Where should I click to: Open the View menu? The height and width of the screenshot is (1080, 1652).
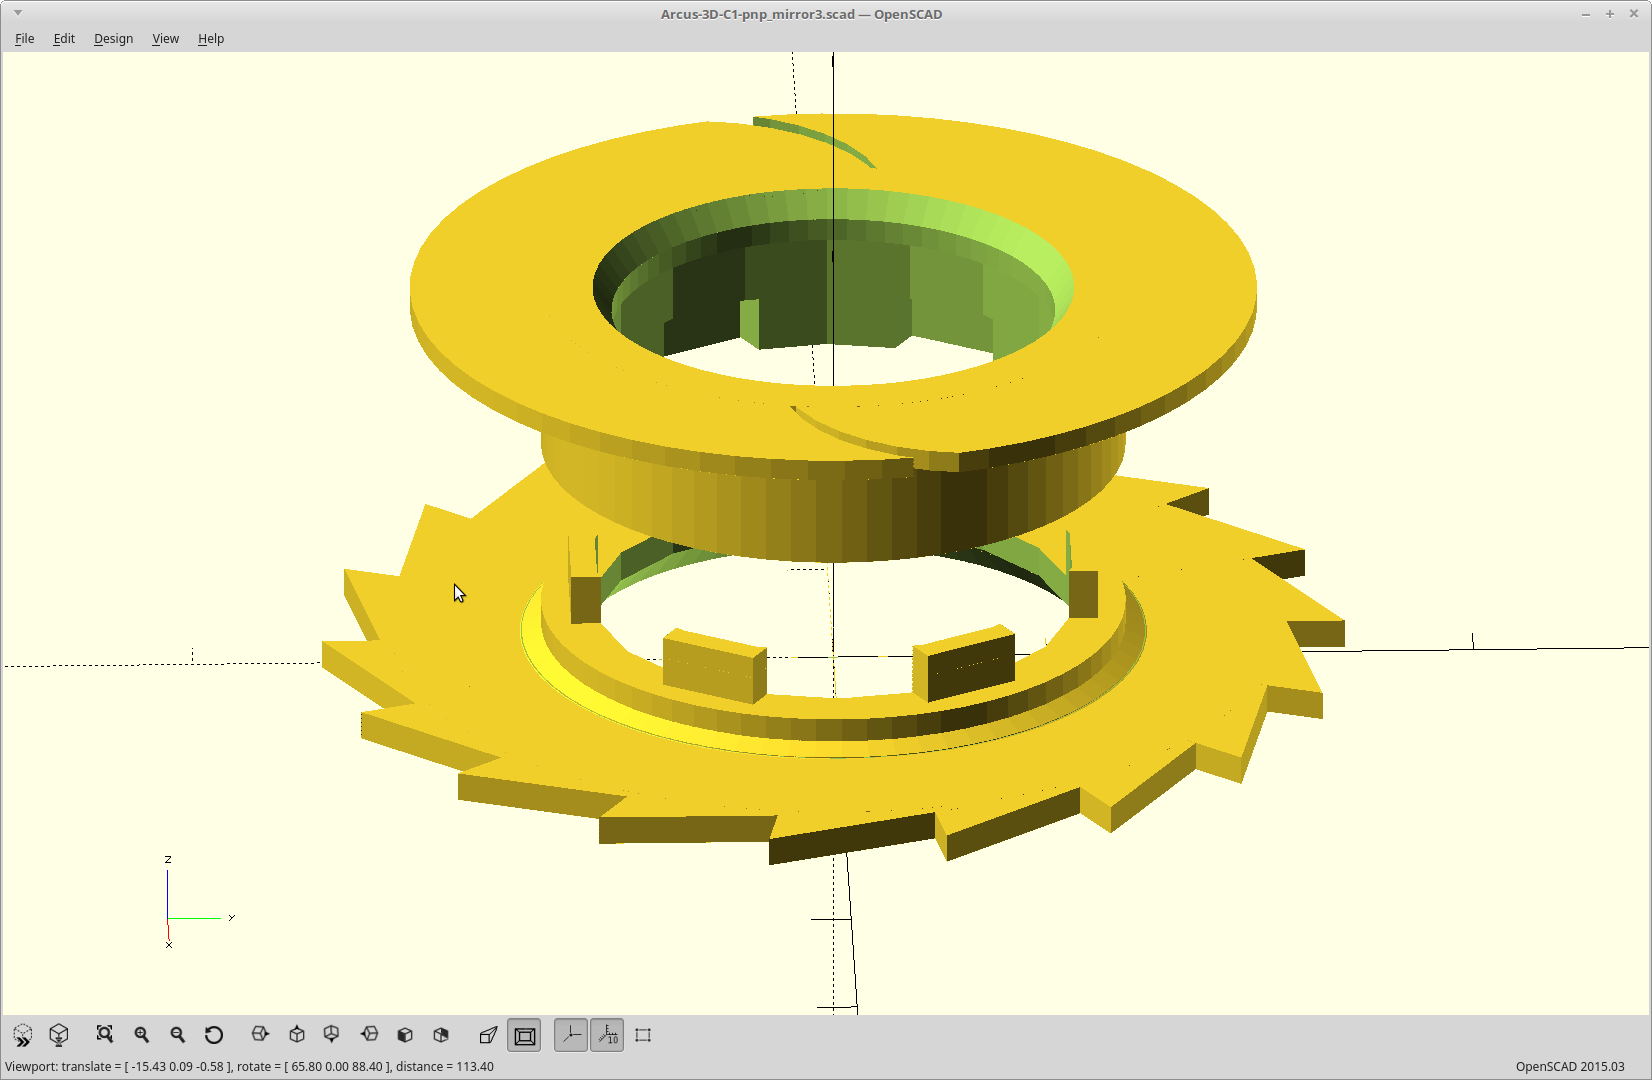point(165,38)
